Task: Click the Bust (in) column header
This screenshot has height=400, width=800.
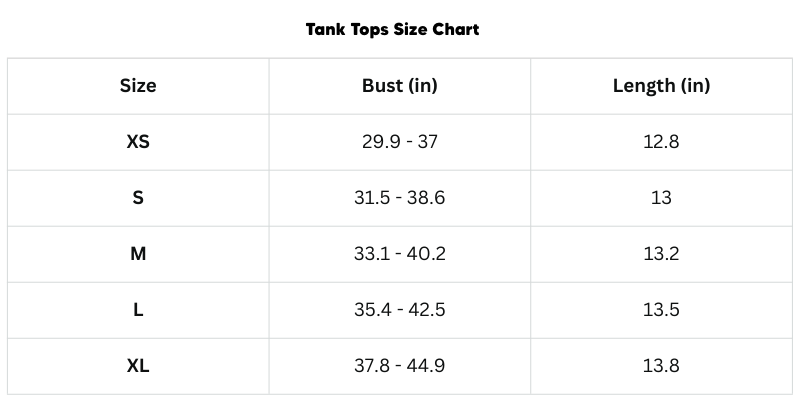Action: [x=400, y=86]
